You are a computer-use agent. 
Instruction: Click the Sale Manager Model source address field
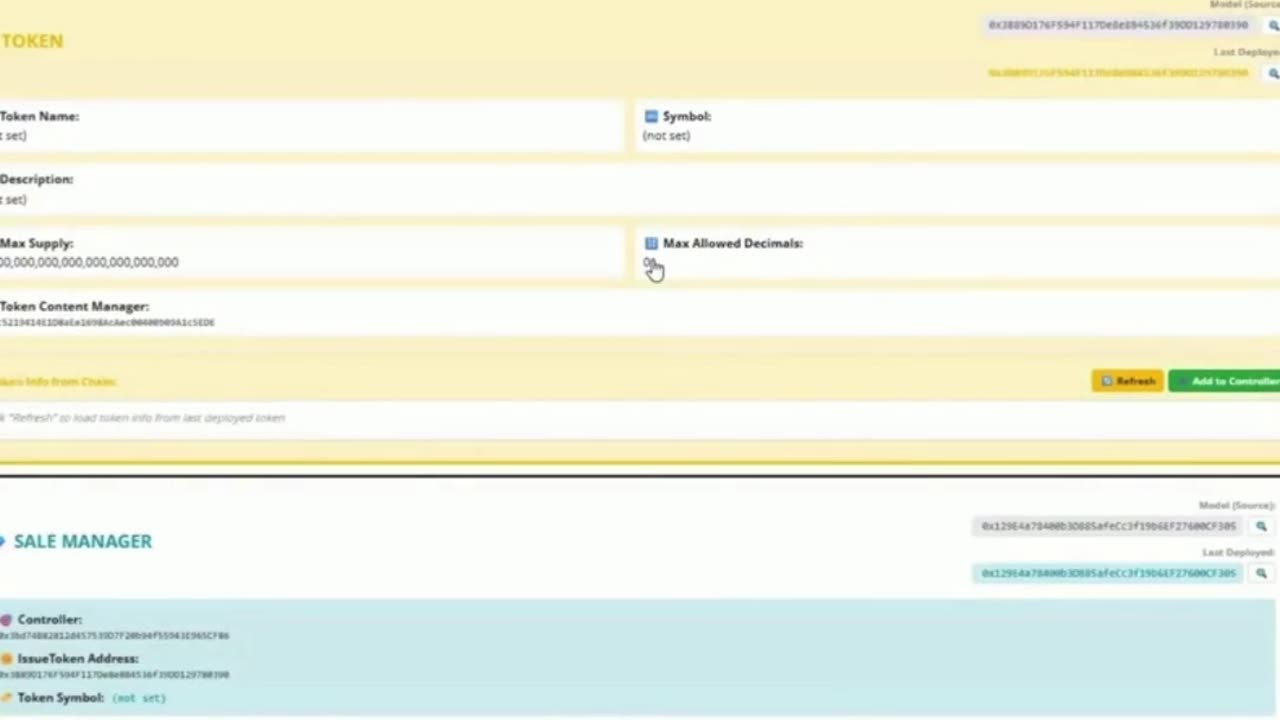[1108, 526]
